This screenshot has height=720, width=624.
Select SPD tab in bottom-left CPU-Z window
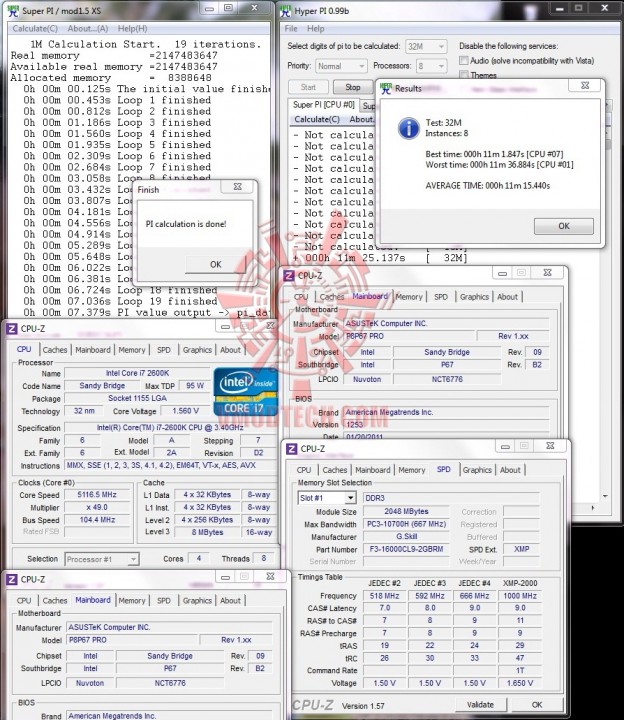click(x=163, y=601)
